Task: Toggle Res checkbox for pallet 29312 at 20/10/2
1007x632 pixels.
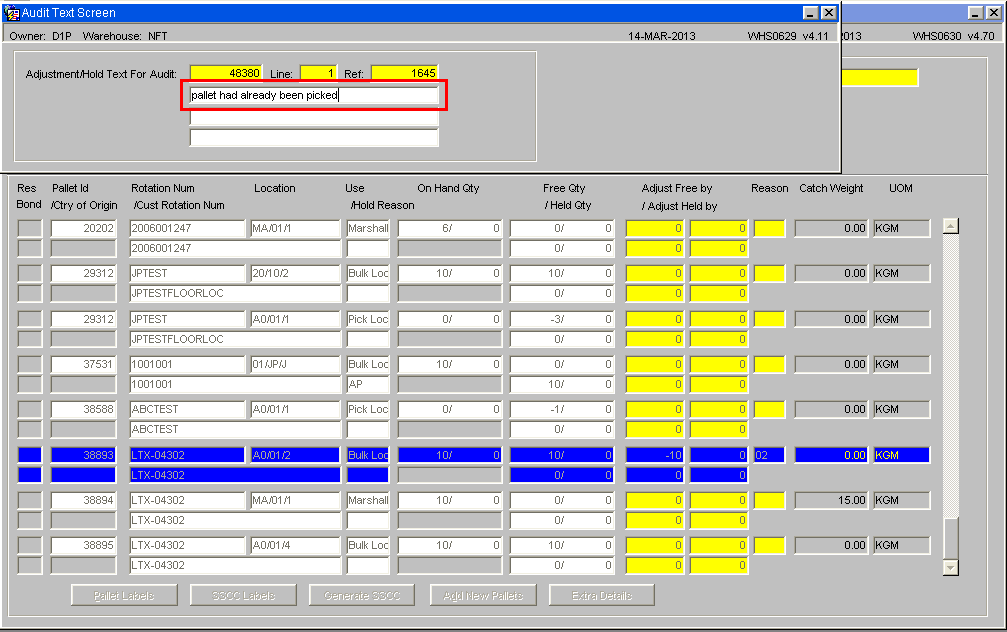Action: (30, 273)
